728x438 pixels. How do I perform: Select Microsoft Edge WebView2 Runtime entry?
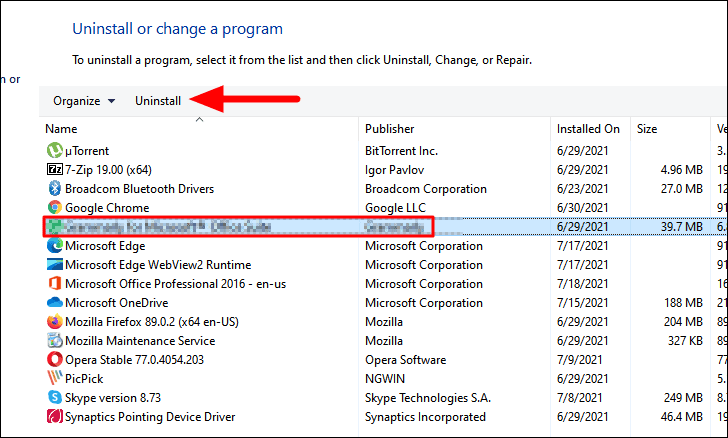click(x=158, y=265)
